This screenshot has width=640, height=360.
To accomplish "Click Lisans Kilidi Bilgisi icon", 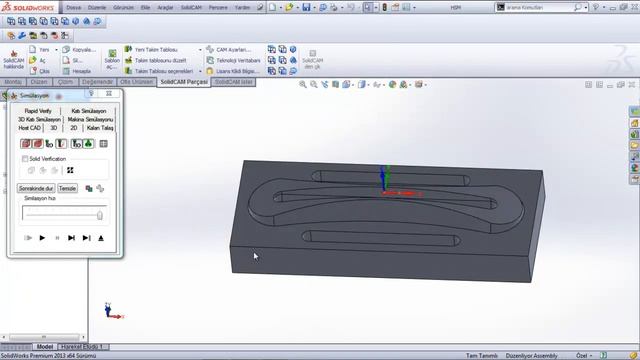I will tap(210, 71).
